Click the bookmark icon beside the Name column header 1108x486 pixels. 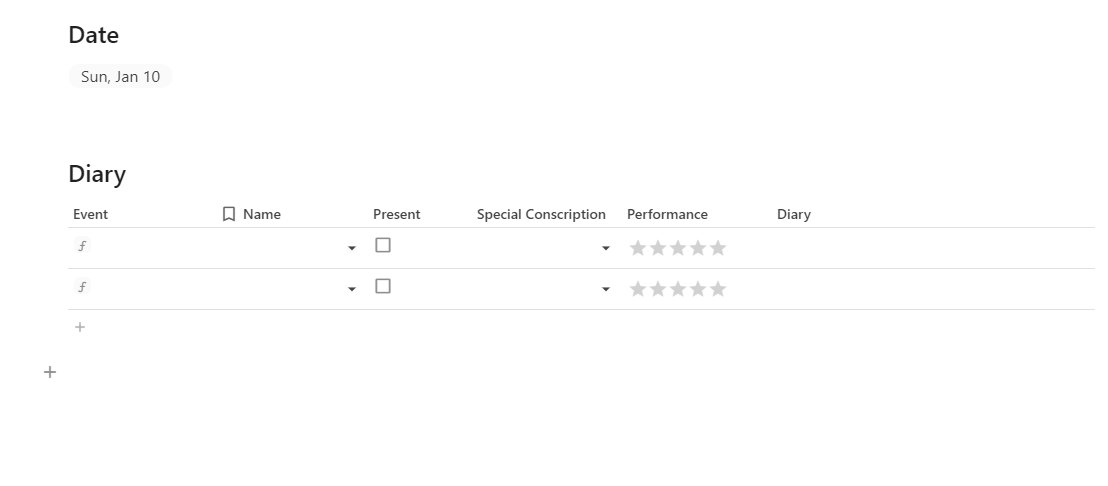point(229,214)
